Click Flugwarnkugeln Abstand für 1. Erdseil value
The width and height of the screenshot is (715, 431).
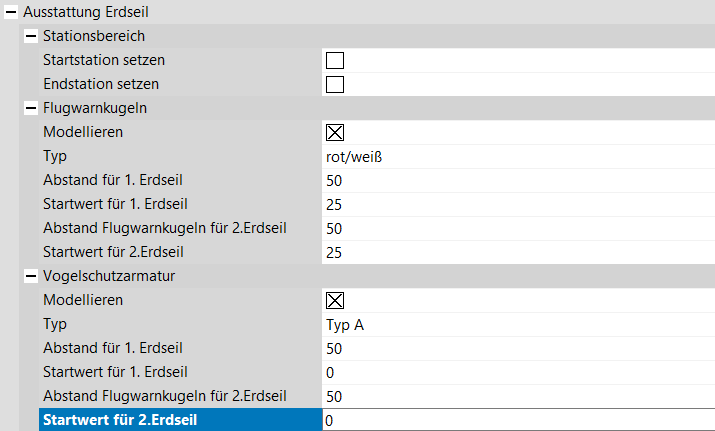tap(516, 180)
